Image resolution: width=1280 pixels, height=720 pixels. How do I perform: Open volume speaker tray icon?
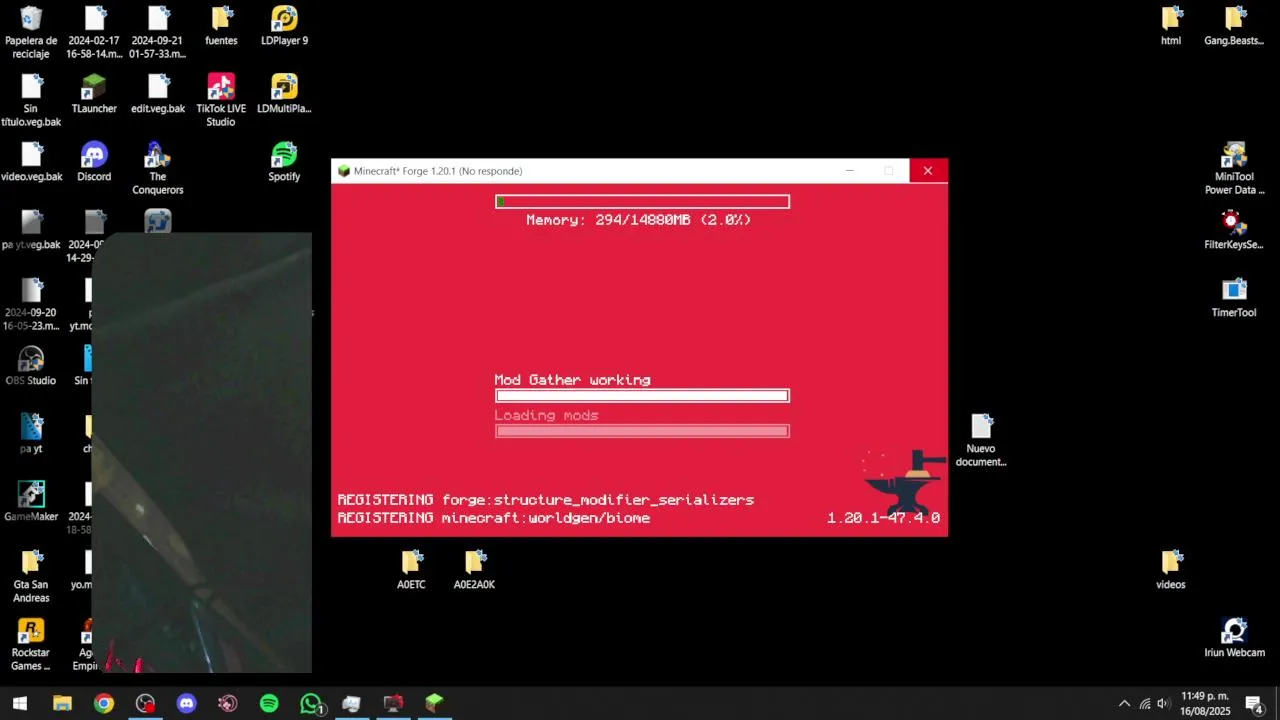click(x=1163, y=704)
